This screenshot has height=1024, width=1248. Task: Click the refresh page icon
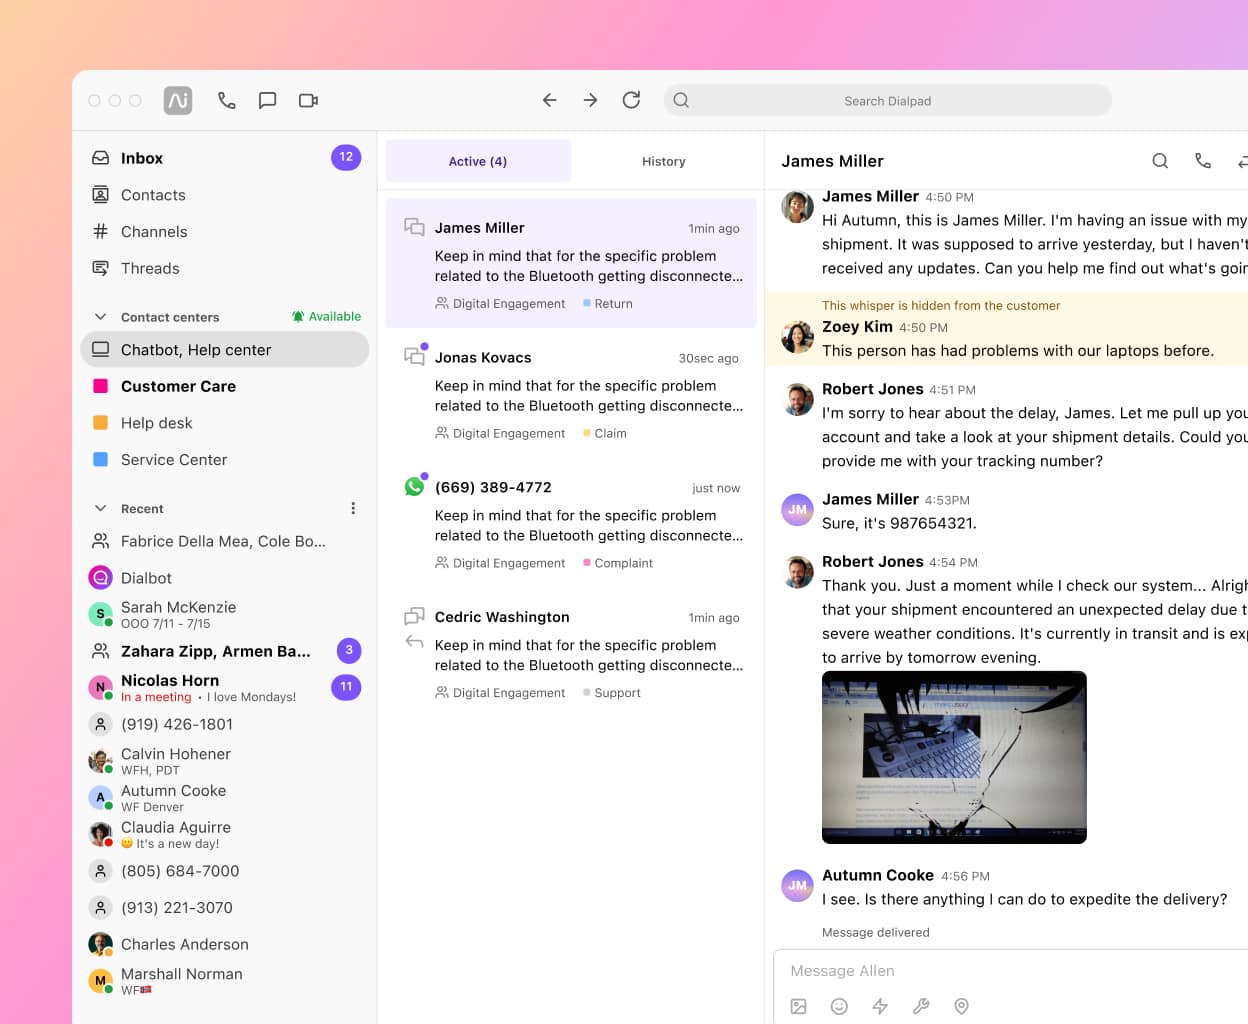click(631, 100)
